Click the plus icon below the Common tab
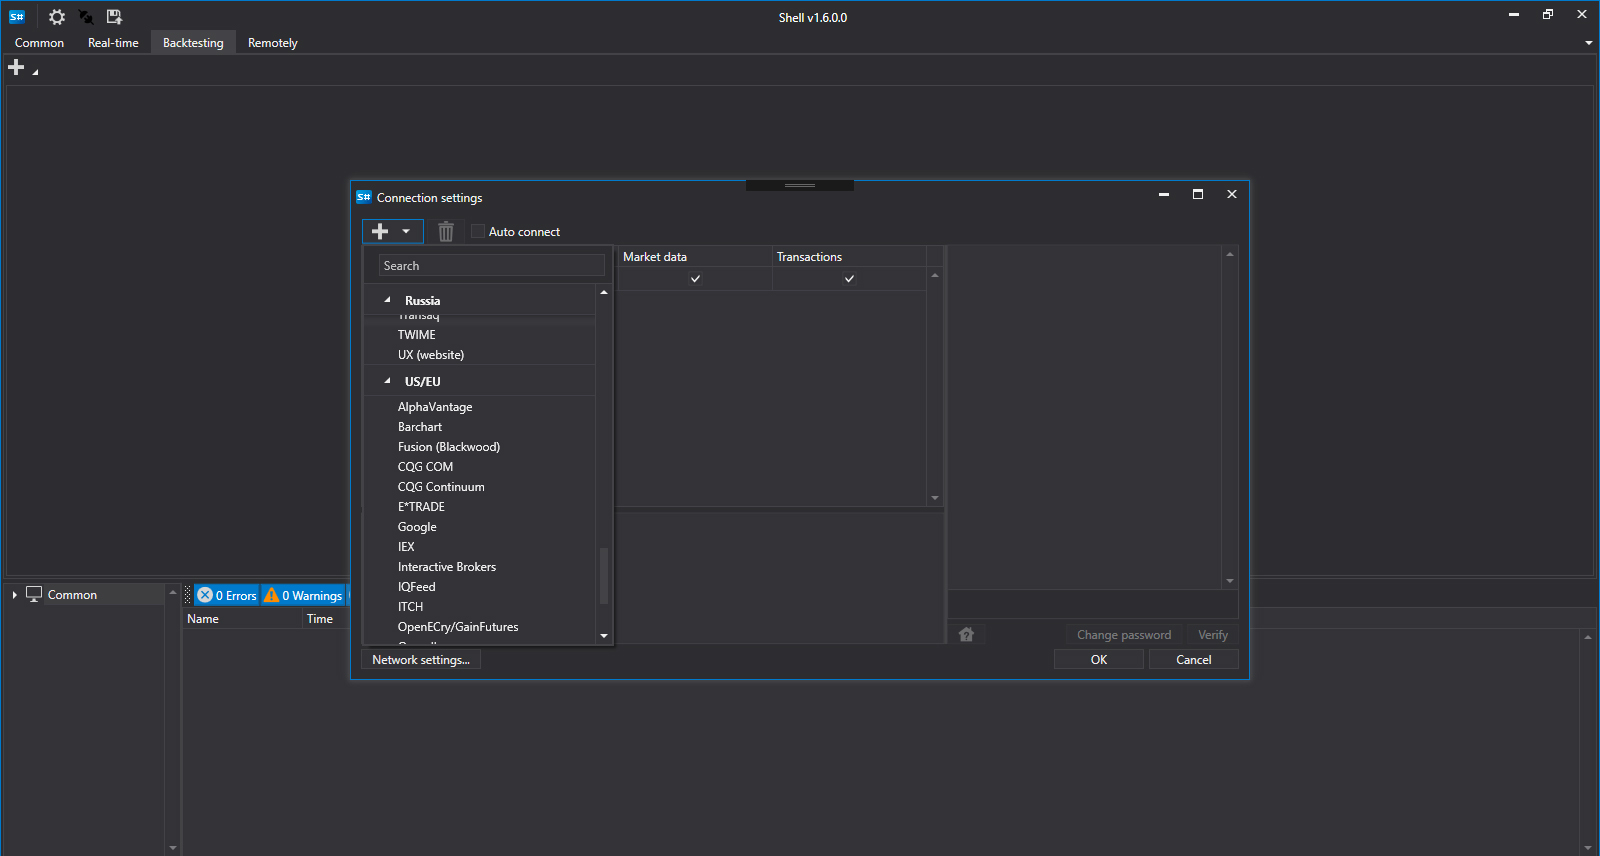This screenshot has height=856, width=1600. click(x=16, y=67)
